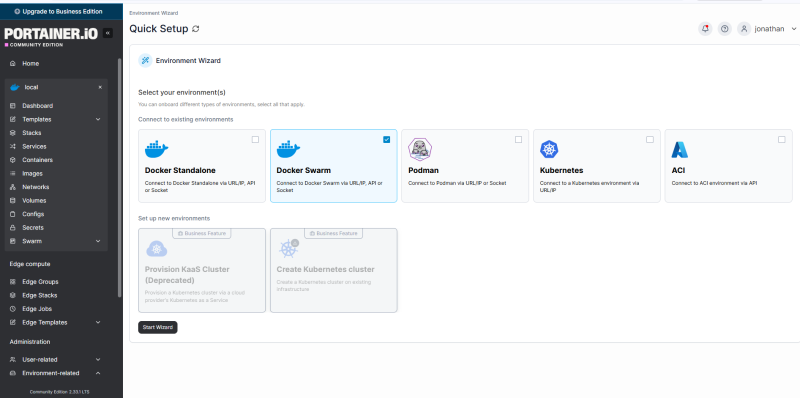Click Community Edition 2.33.1 LTS version text
The height and width of the screenshot is (398, 800).
coord(60,392)
